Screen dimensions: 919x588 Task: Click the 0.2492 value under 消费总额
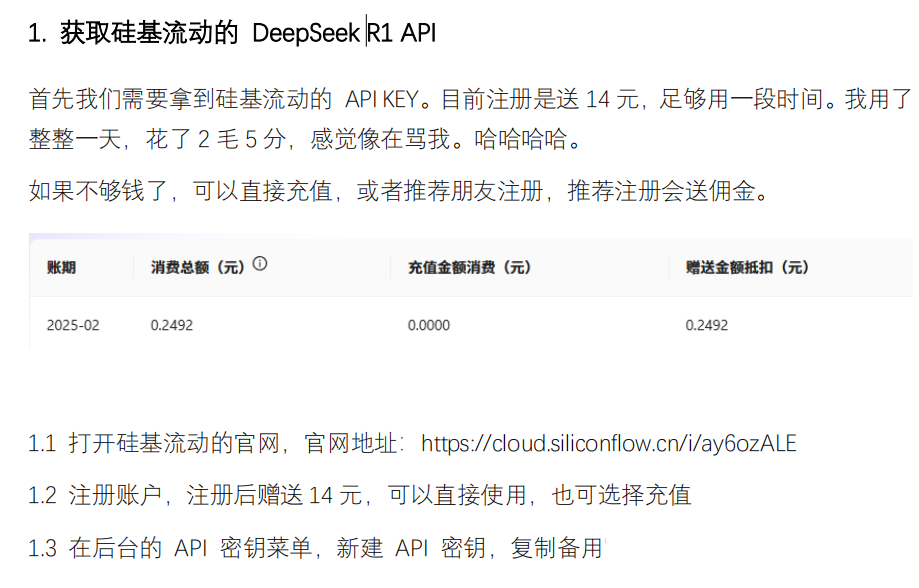(172, 325)
